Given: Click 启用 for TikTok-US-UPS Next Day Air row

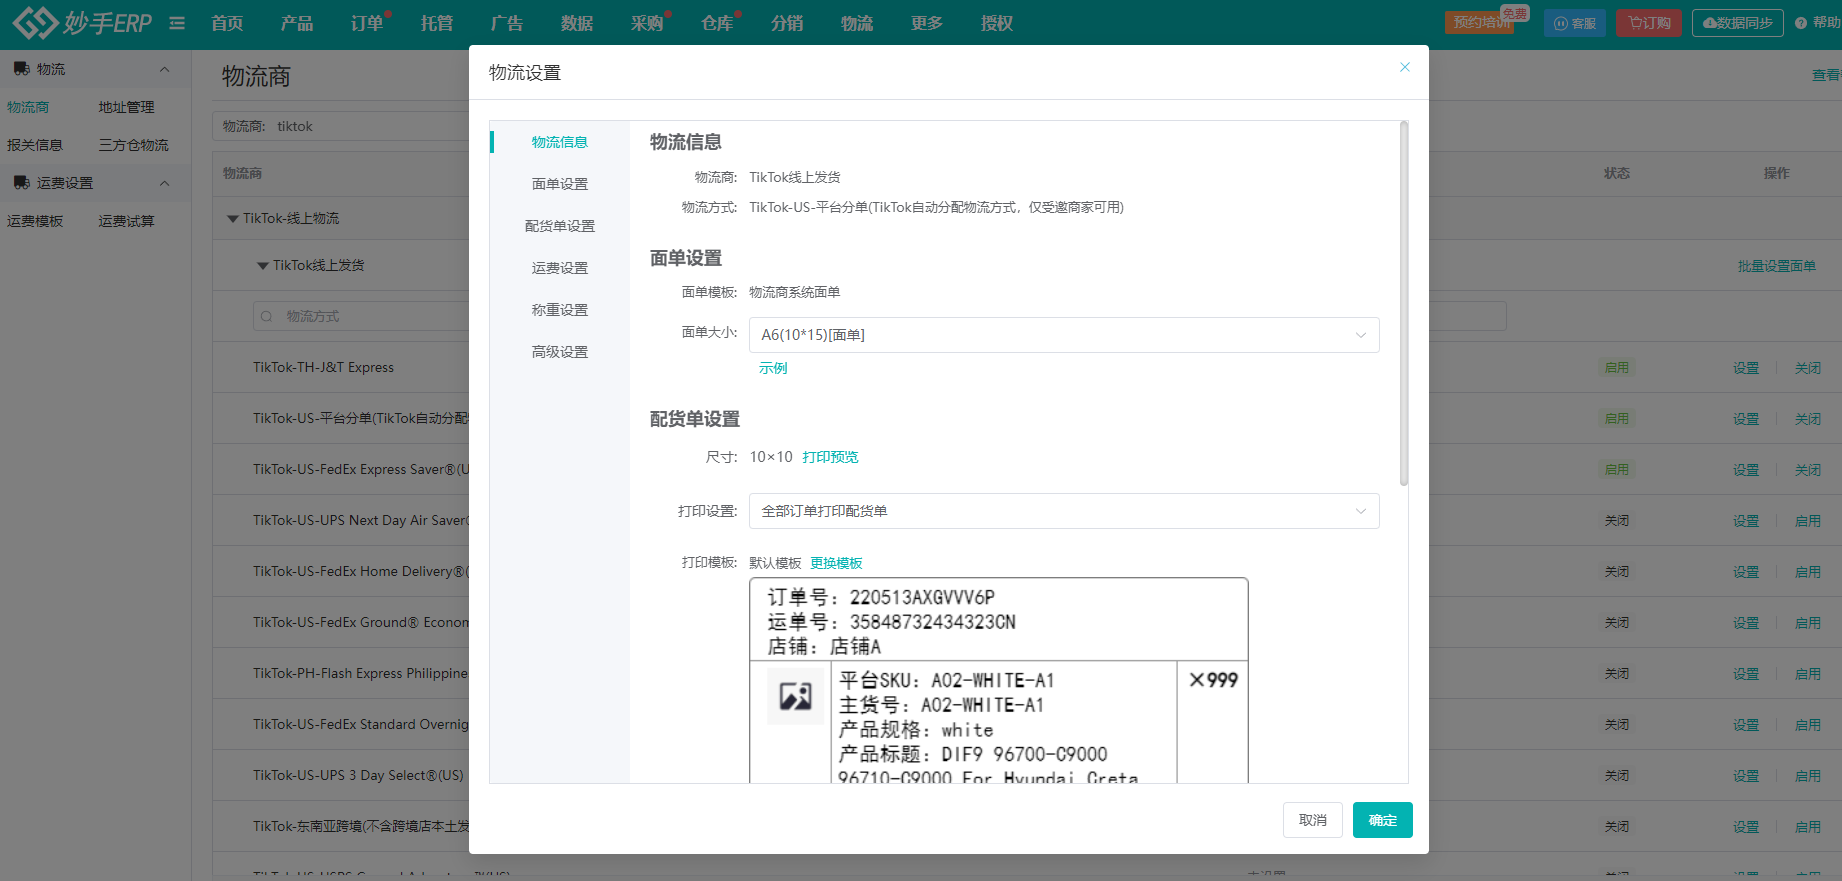Looking at the screenshot, I should (x=1808, y=521).
